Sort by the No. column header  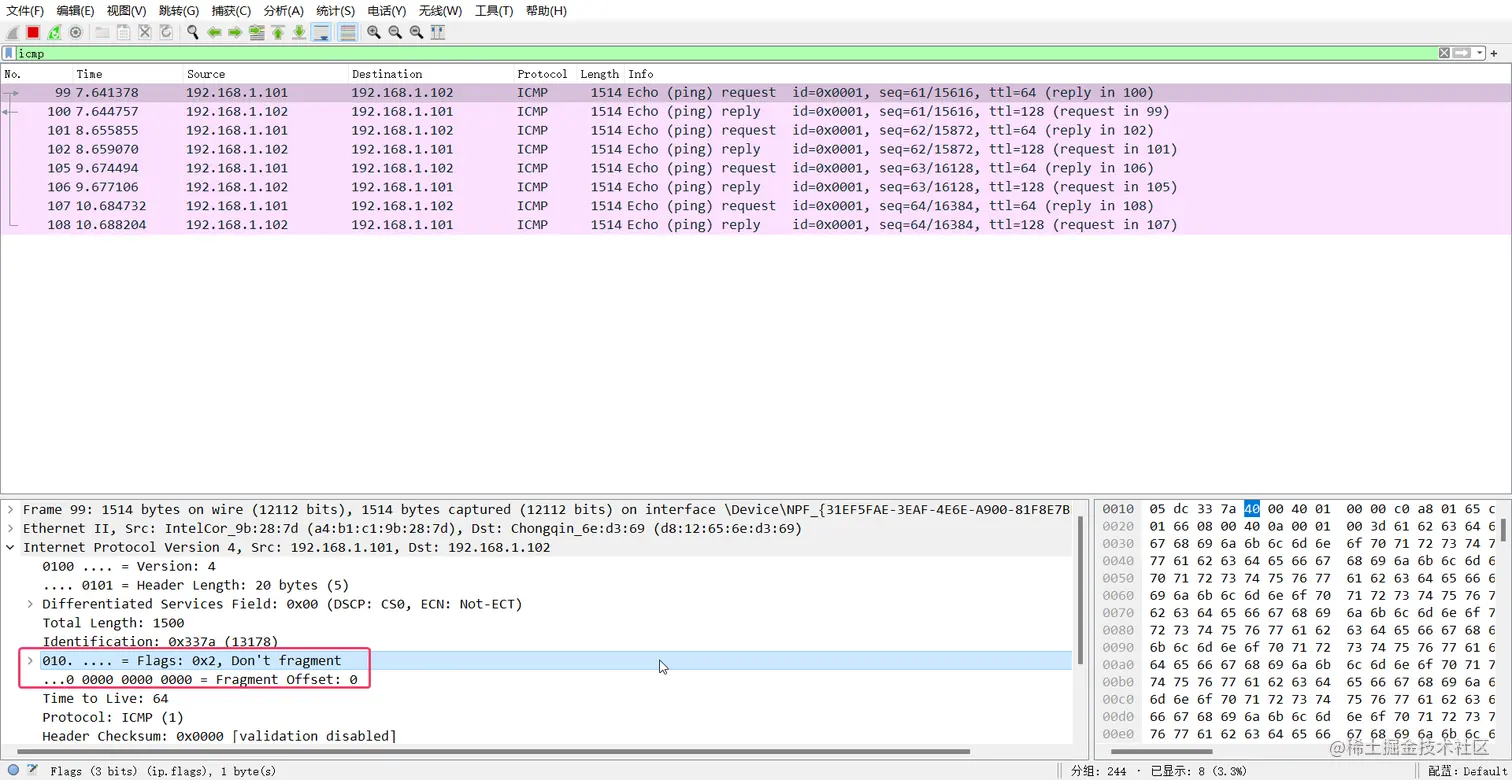pyautogui.click(x=36, y=74)
